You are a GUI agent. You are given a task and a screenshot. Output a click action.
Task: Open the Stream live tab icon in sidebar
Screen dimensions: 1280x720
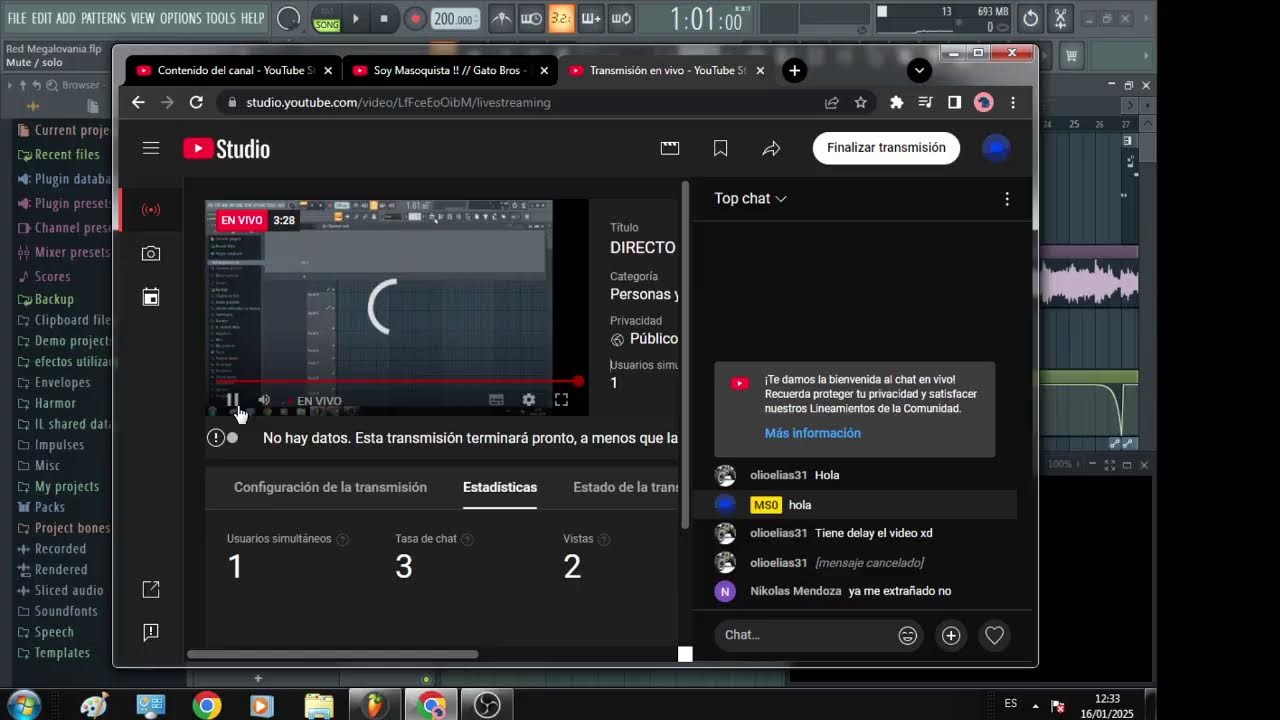[x=151, y=210]
